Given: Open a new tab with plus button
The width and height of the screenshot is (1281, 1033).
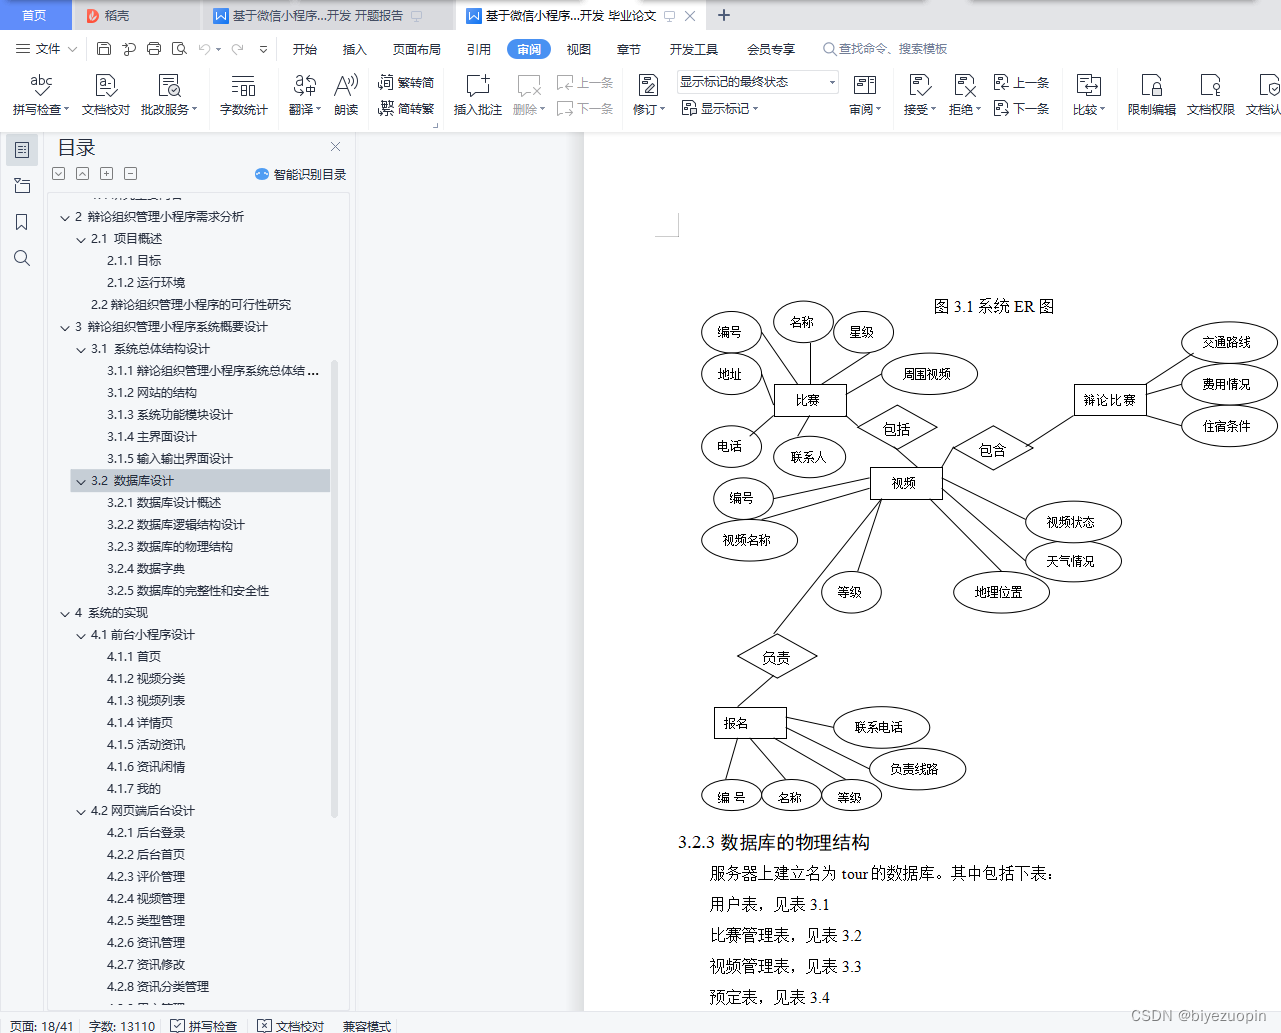Looking at the screenshot, I should point(724,15).
